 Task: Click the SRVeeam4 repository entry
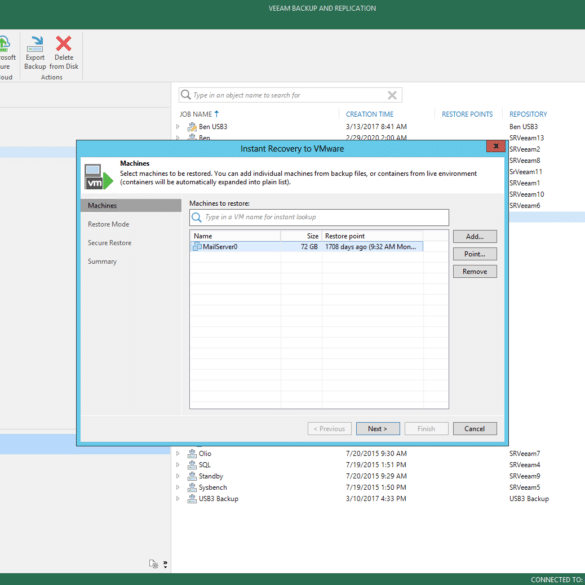tap(525, 465)
